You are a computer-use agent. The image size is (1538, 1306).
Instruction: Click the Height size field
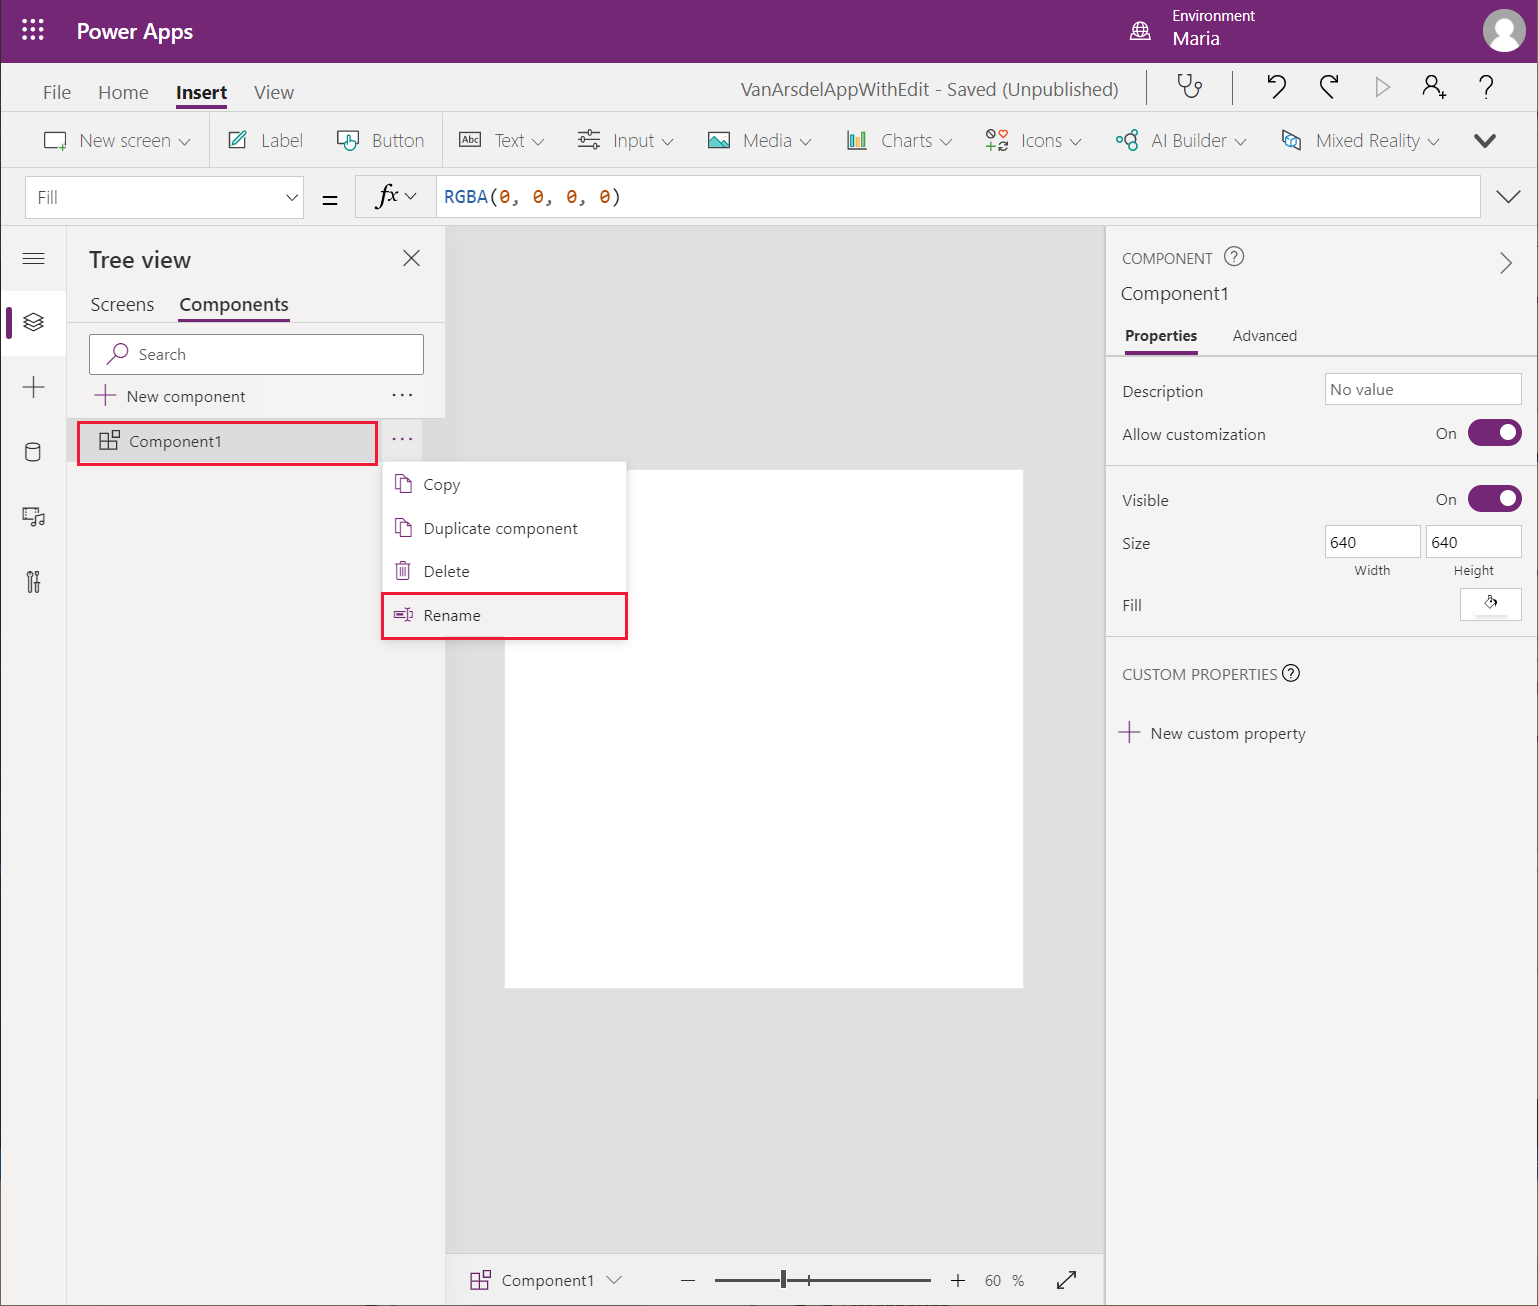pos(1474,542)
